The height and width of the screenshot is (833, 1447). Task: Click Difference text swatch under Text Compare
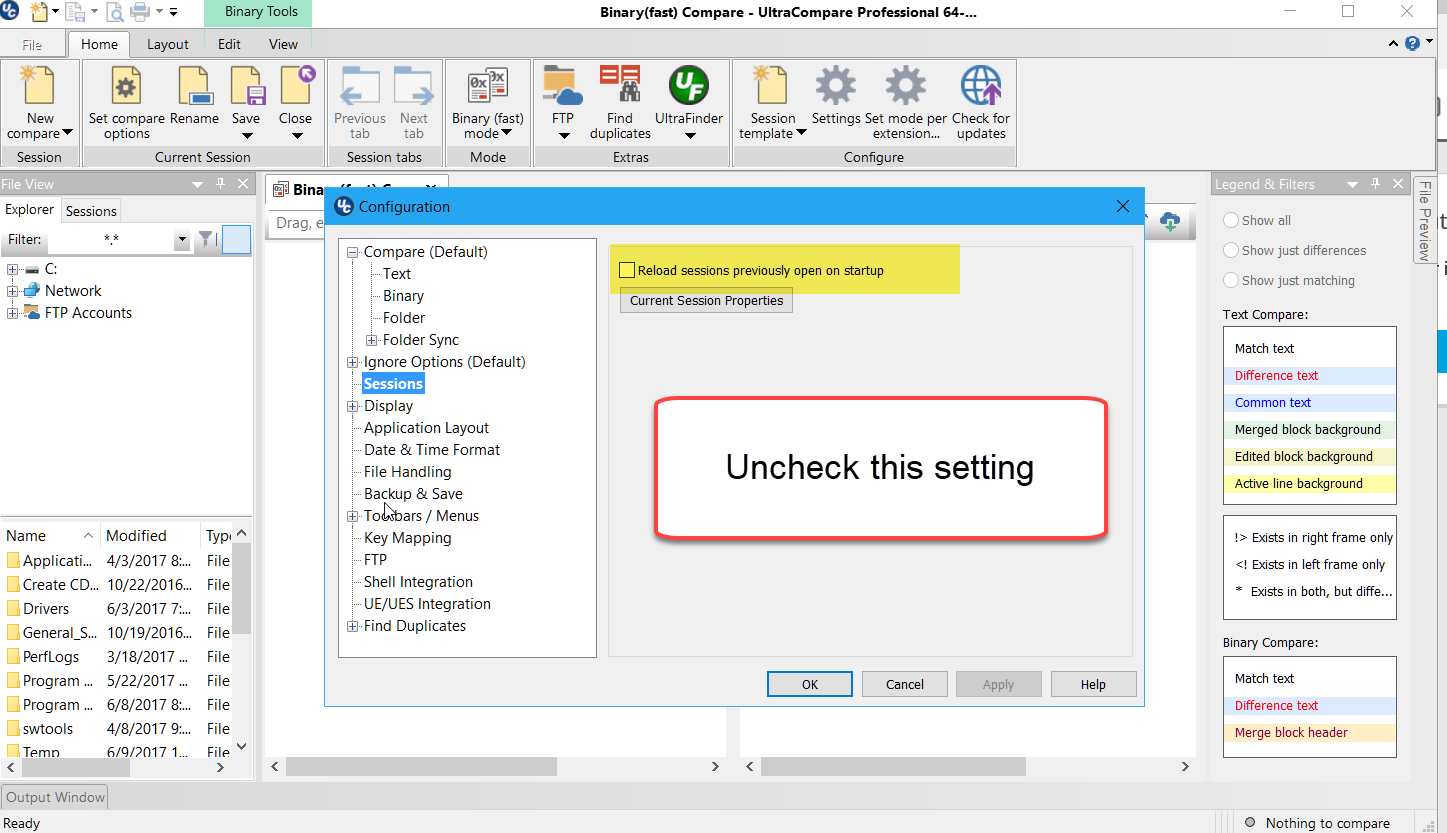[1310, 376]
